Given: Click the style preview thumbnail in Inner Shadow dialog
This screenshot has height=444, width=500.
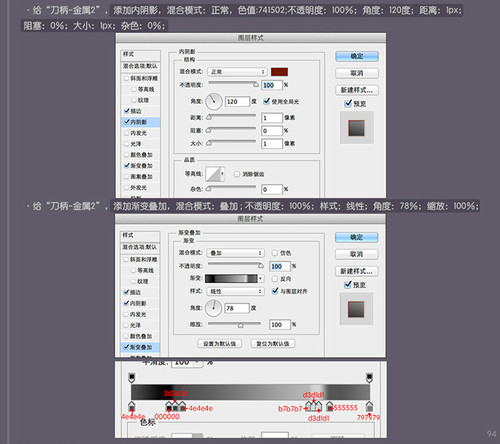Looking at the screenshot, I should (x=357, y=128).
